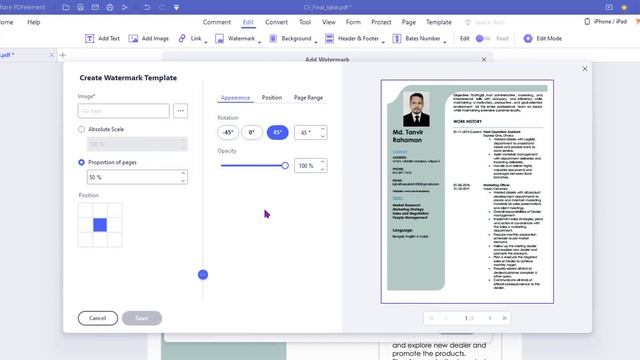
Task: Open the Help menu
Action: (x=33, y=22)
